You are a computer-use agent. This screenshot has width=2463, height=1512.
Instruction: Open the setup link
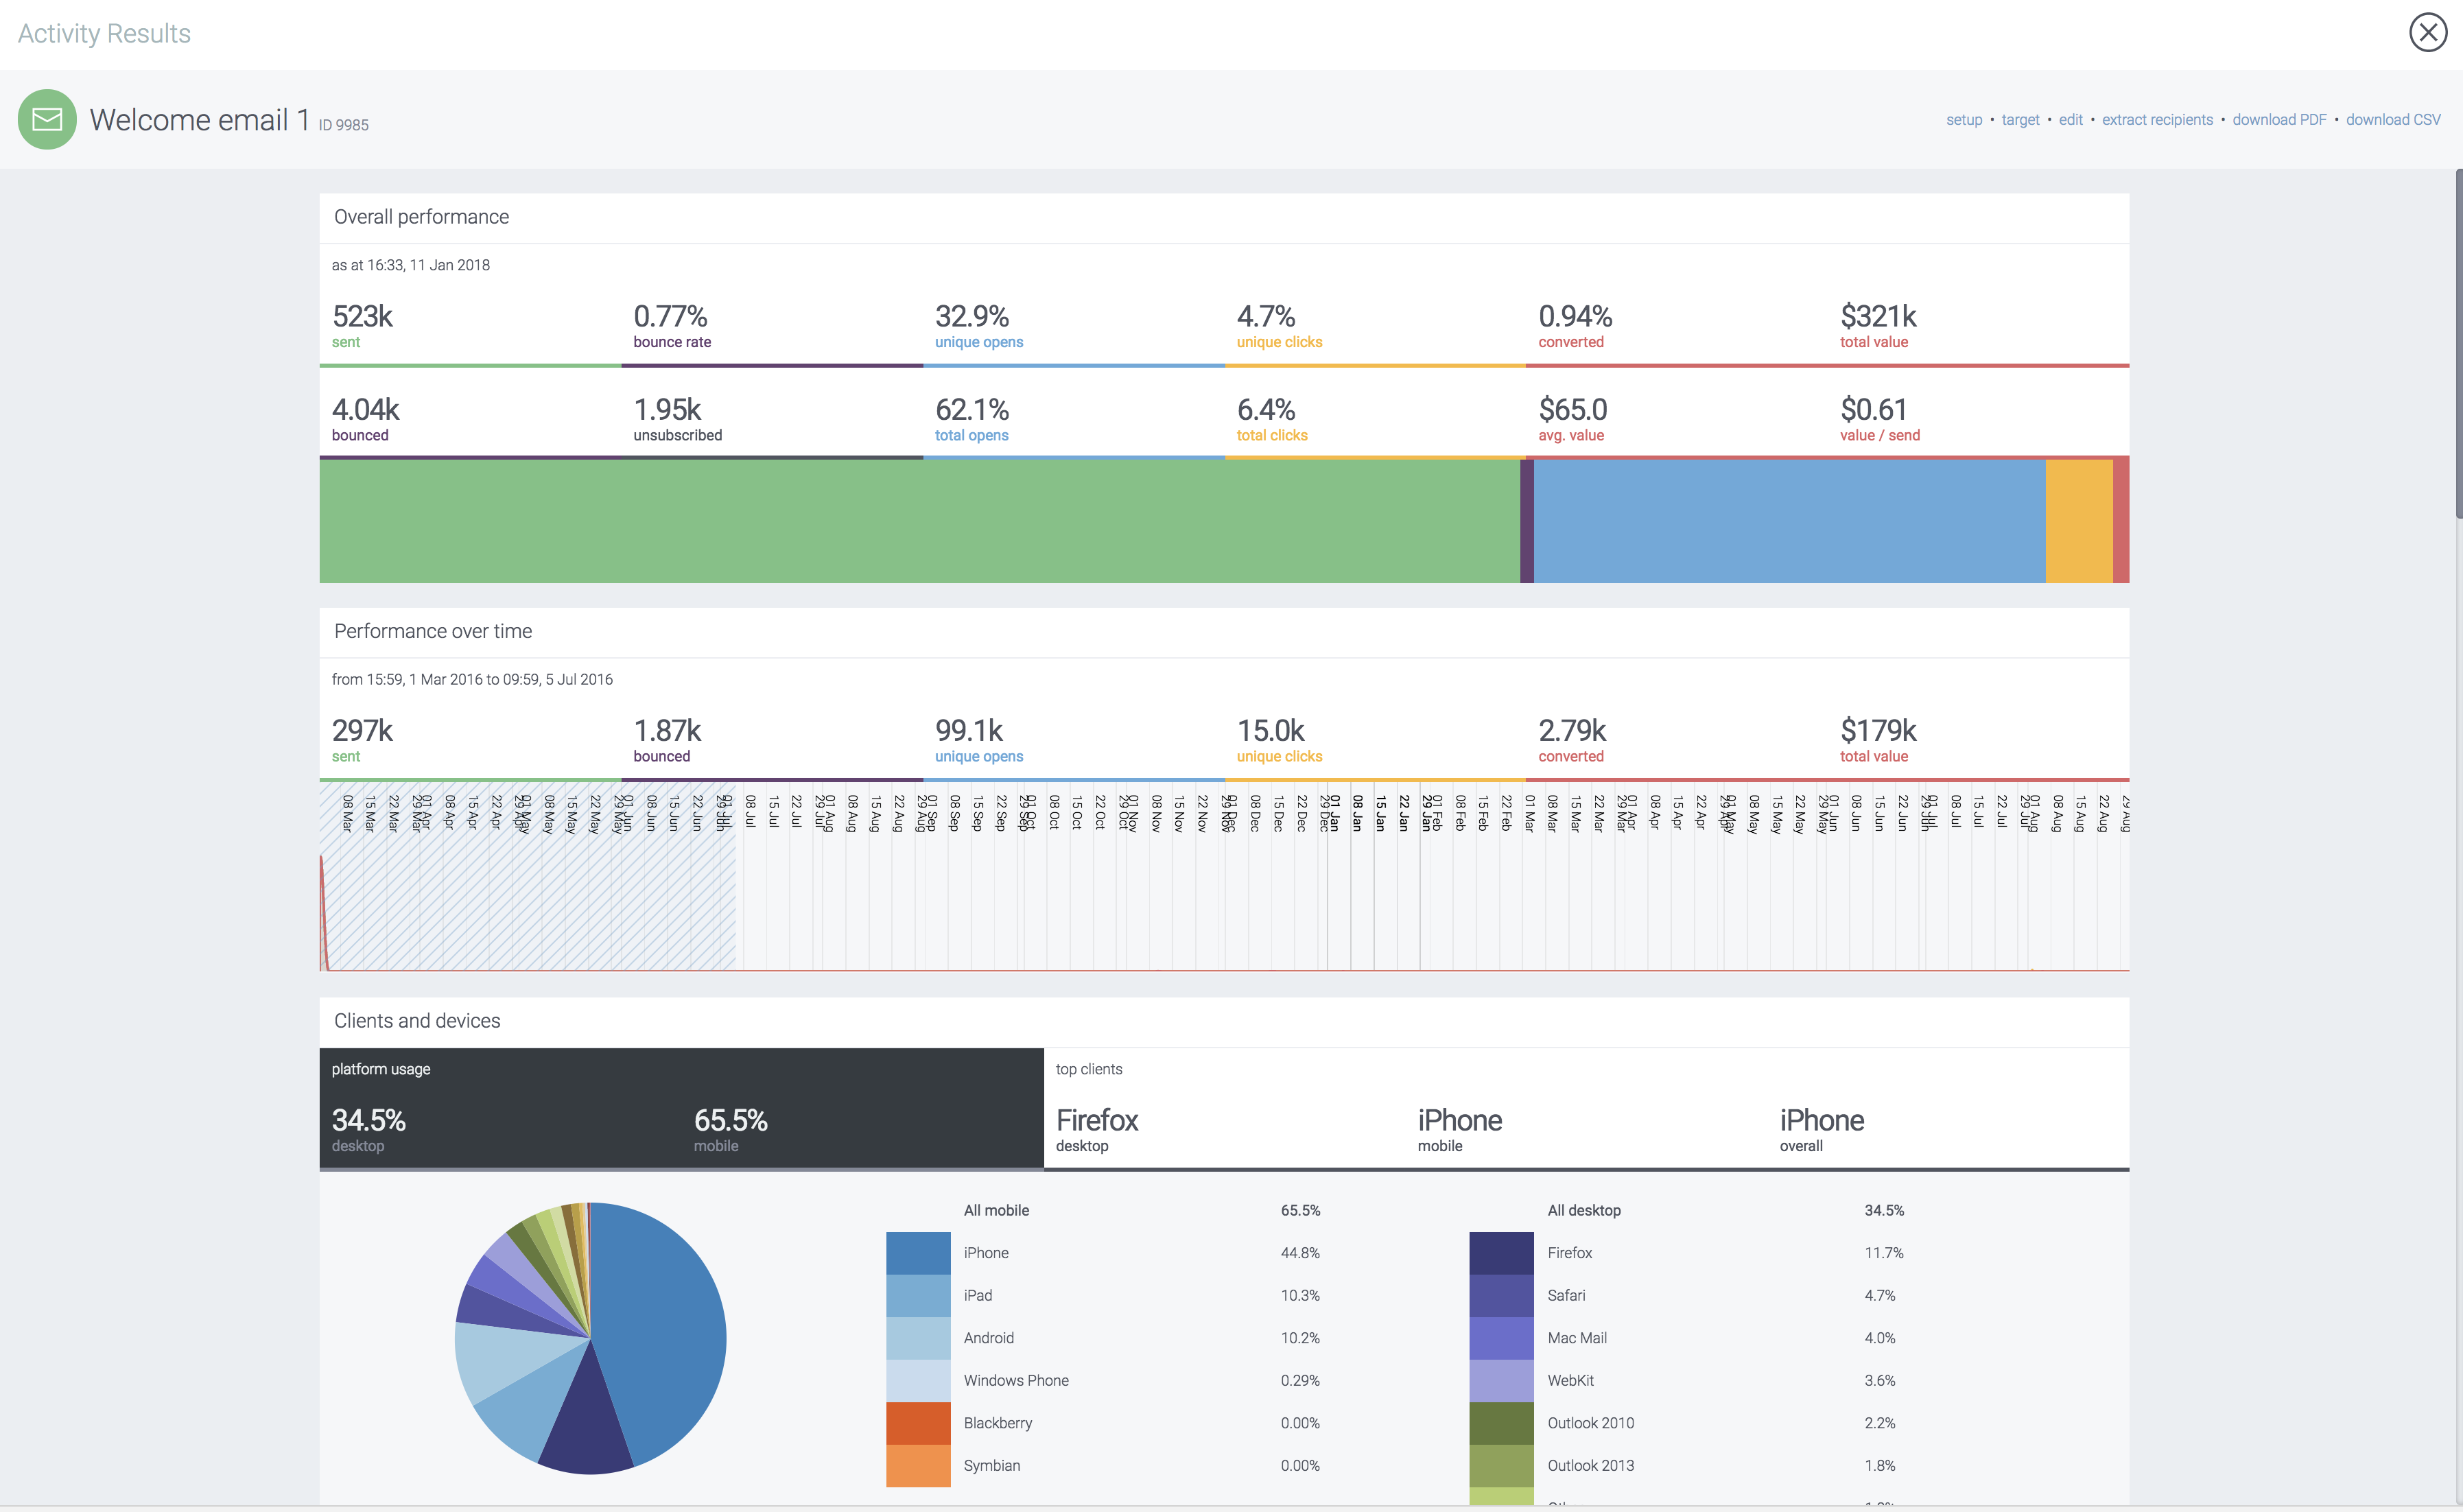[x=1963, y=120]
